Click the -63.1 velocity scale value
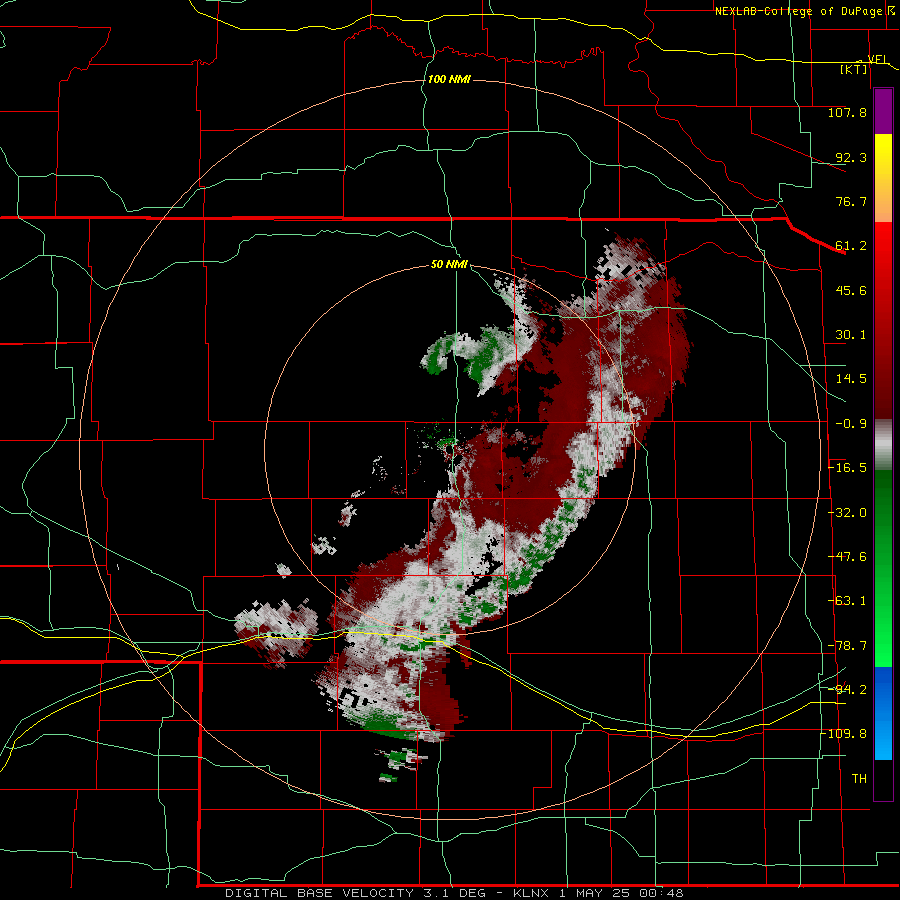This screenshot has height=900, width=900. click(x=848, y=601)
